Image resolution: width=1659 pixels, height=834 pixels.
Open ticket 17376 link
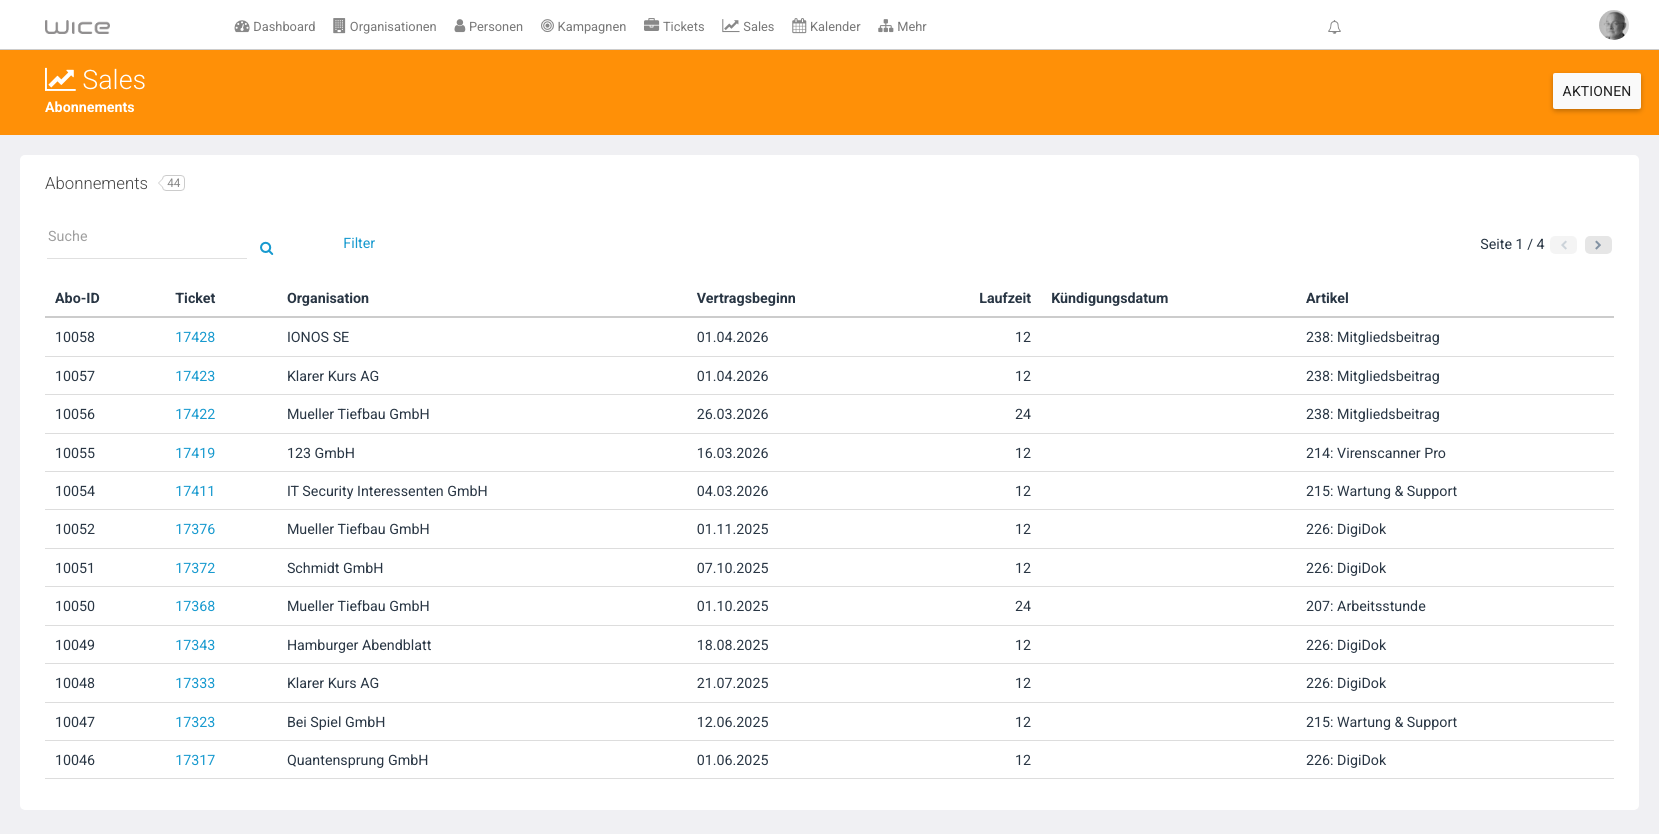pos(195,529)
